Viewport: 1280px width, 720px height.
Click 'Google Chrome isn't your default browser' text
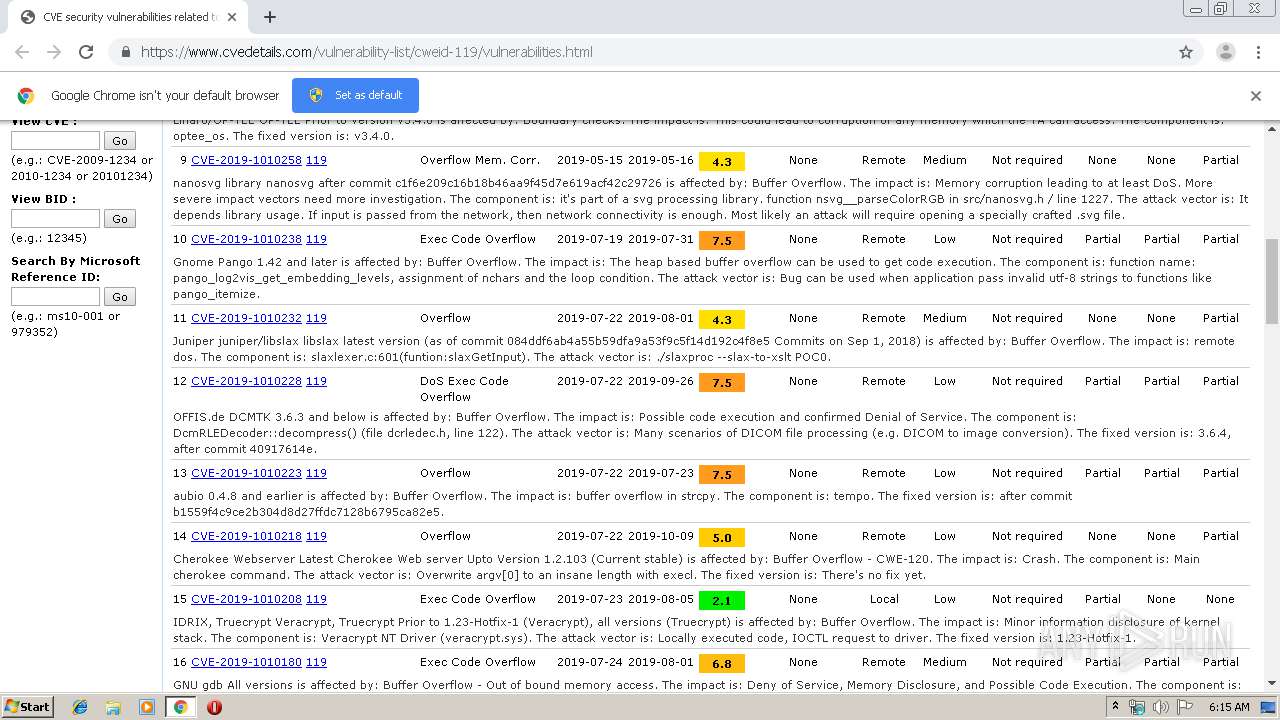pos(165,96)
